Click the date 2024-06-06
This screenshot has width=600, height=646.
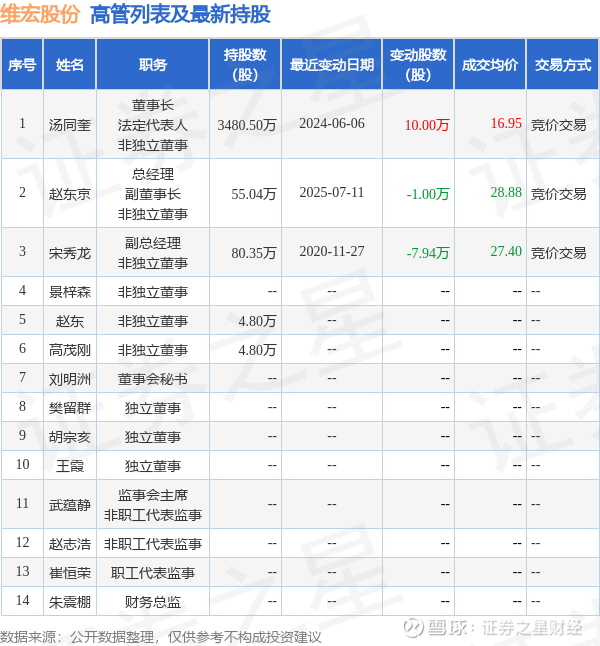(332, 123)
